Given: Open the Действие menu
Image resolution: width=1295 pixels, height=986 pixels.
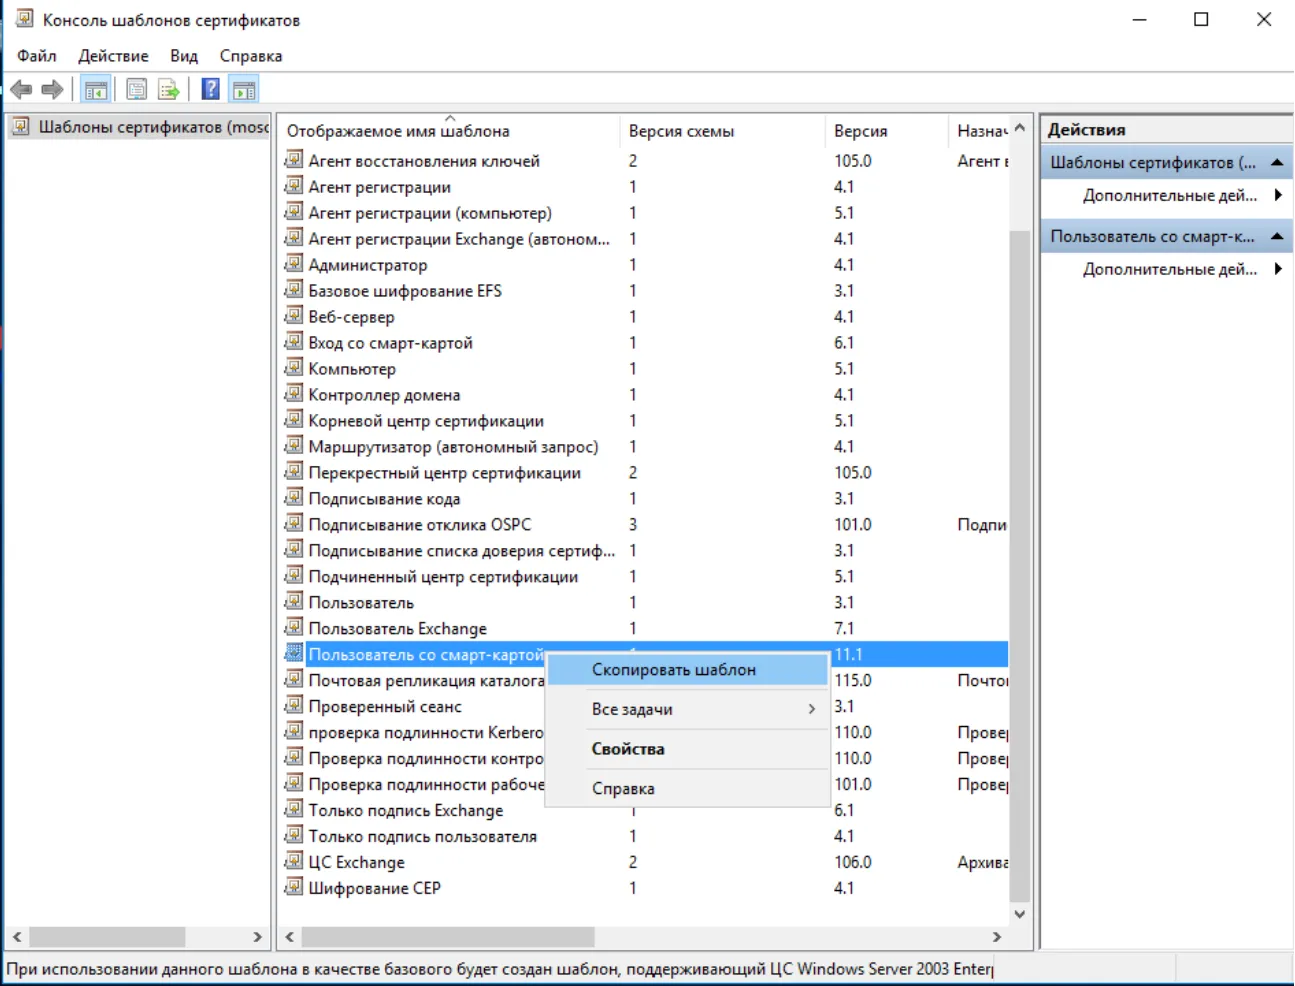Looking at the screenshot, I should (x=113, y=56).
